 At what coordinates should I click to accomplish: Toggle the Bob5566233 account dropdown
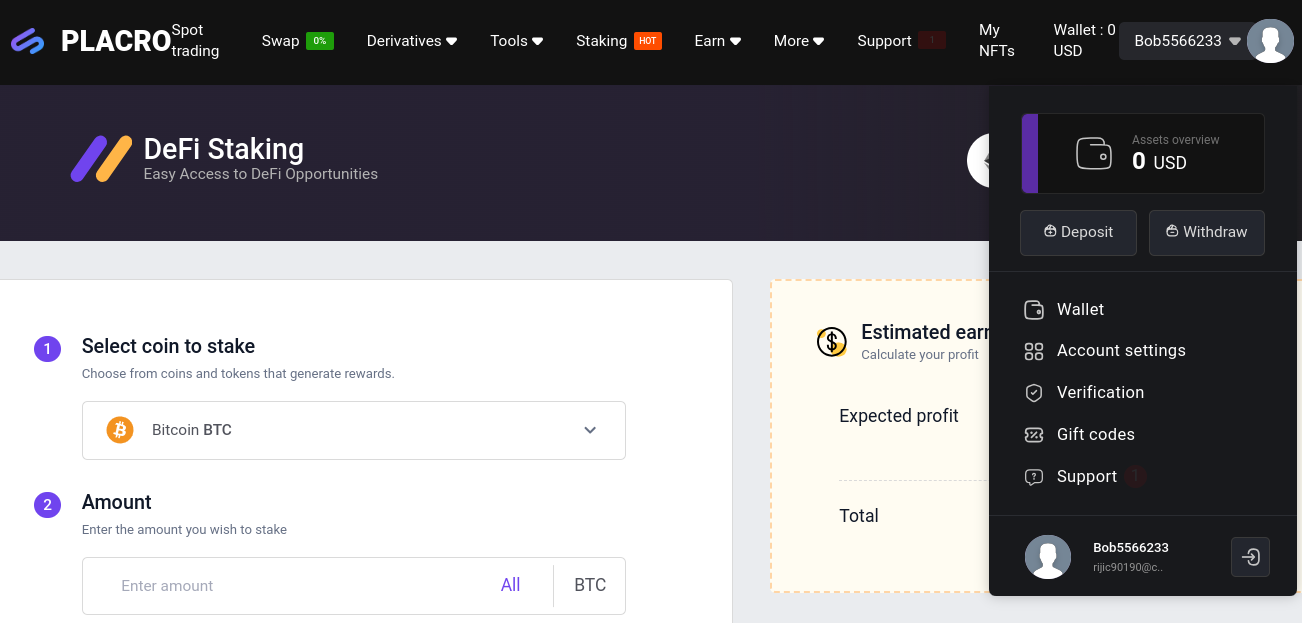click(1186, 41)
